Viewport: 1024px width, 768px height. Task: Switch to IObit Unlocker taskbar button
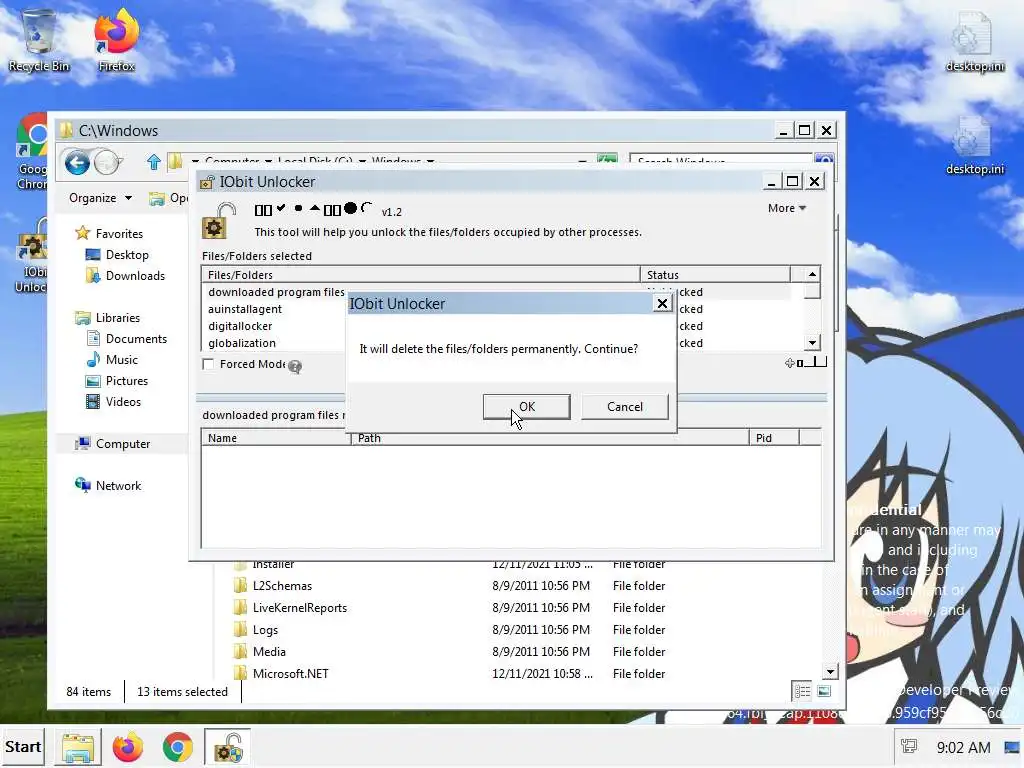[227, 747]
